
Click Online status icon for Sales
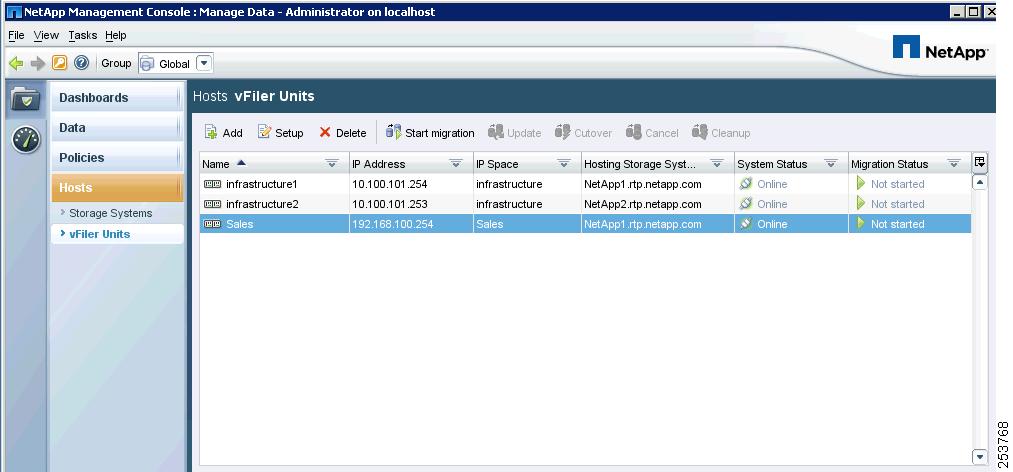[746, 224]
